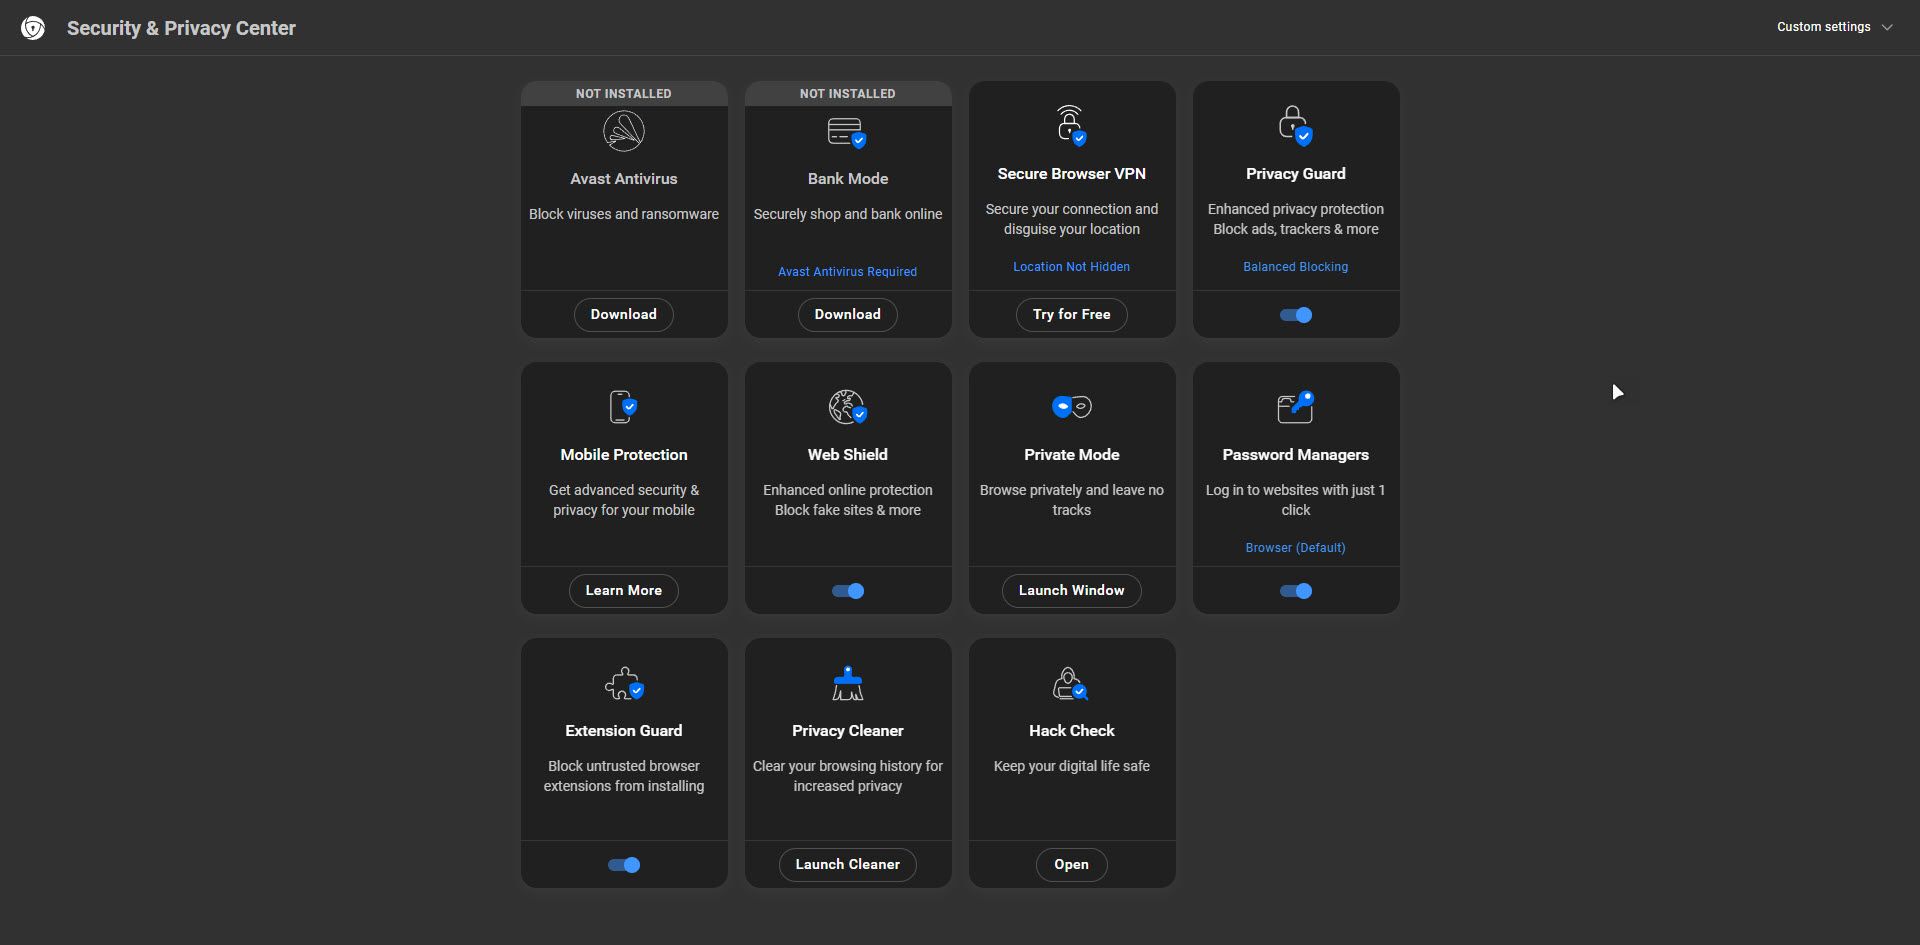1920x945 pixels.
Task: Click the Extension Guard title
Action: click(624, 731)
